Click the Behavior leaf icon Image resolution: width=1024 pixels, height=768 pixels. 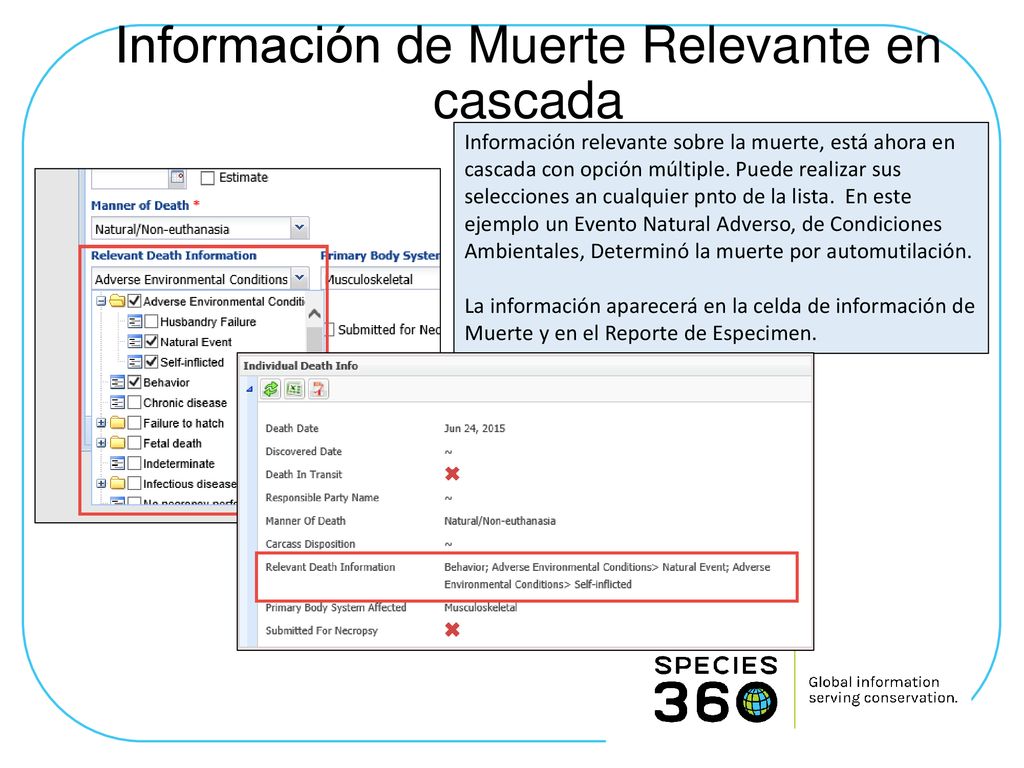tap(118, 382)
